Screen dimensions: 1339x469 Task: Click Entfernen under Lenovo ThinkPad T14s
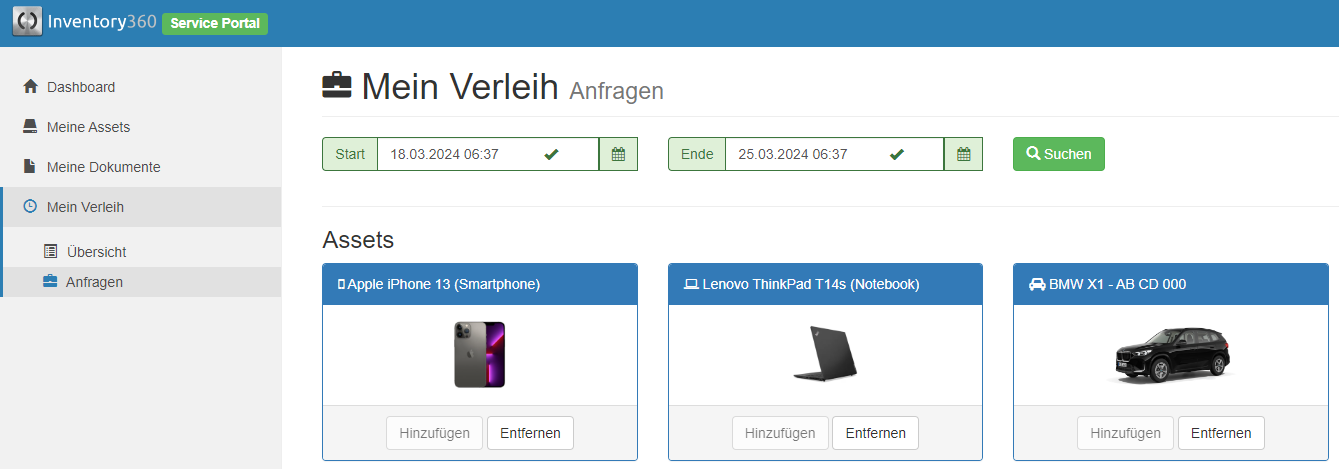[x=876, y=433]
